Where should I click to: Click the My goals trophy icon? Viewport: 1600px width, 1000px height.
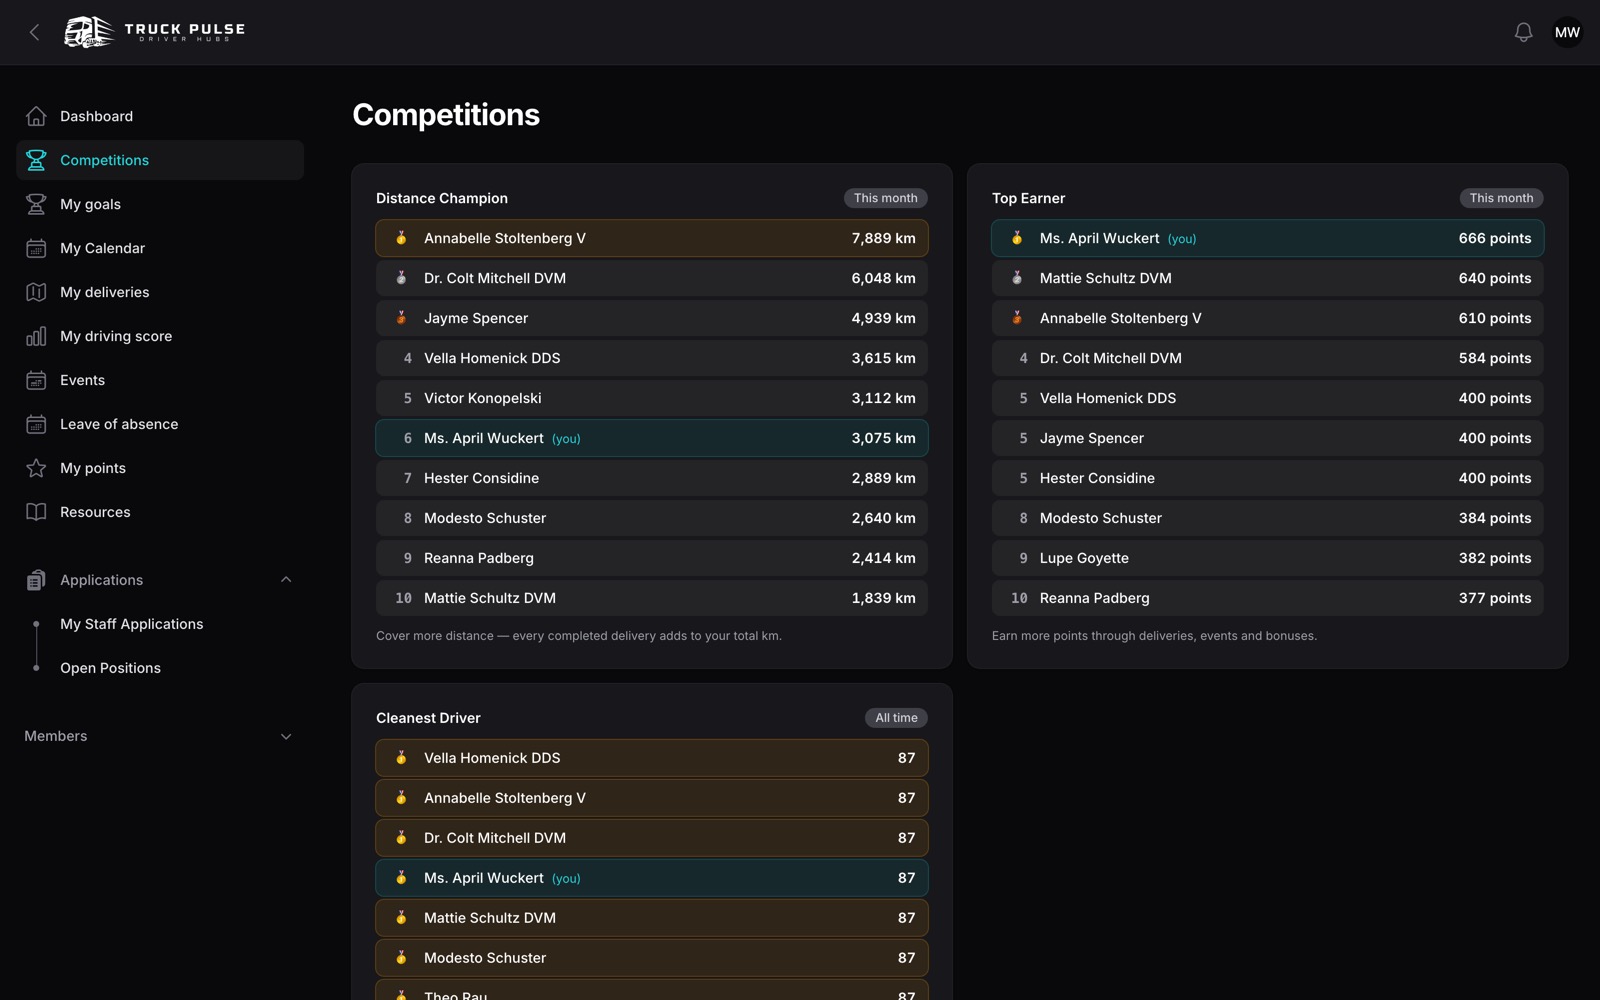(x=36, y=204)
